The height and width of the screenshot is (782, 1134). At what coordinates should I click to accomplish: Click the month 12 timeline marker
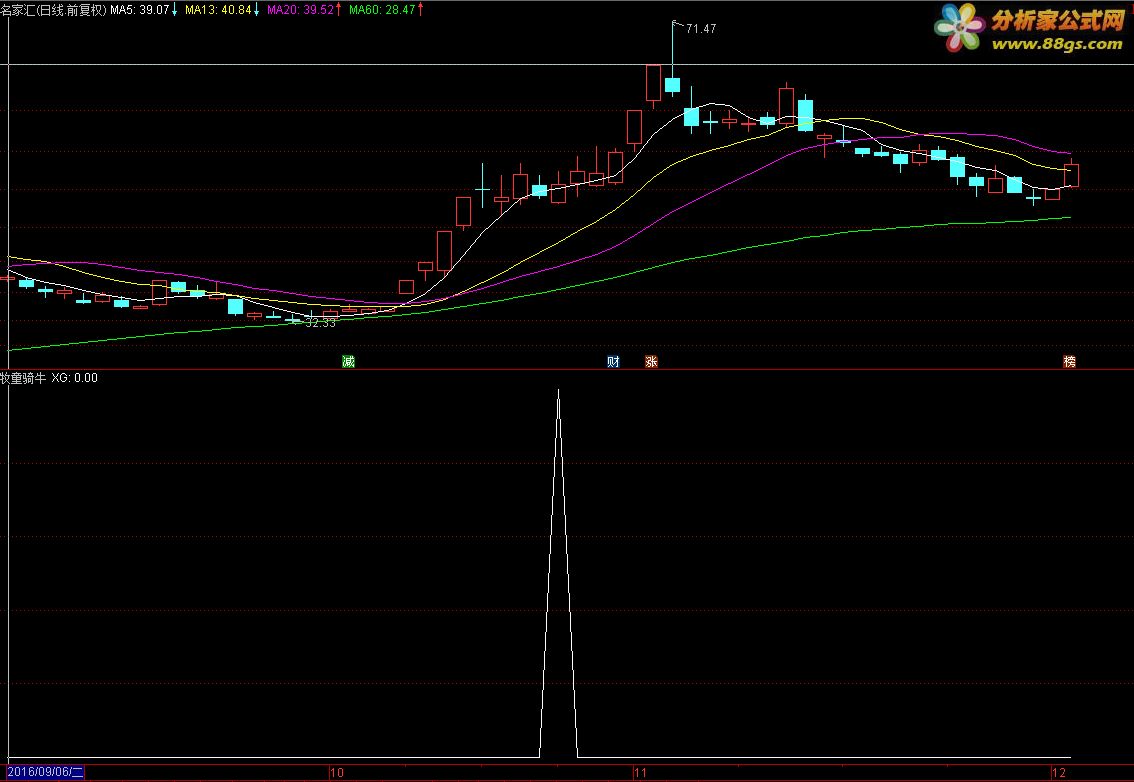point(1060,773)
